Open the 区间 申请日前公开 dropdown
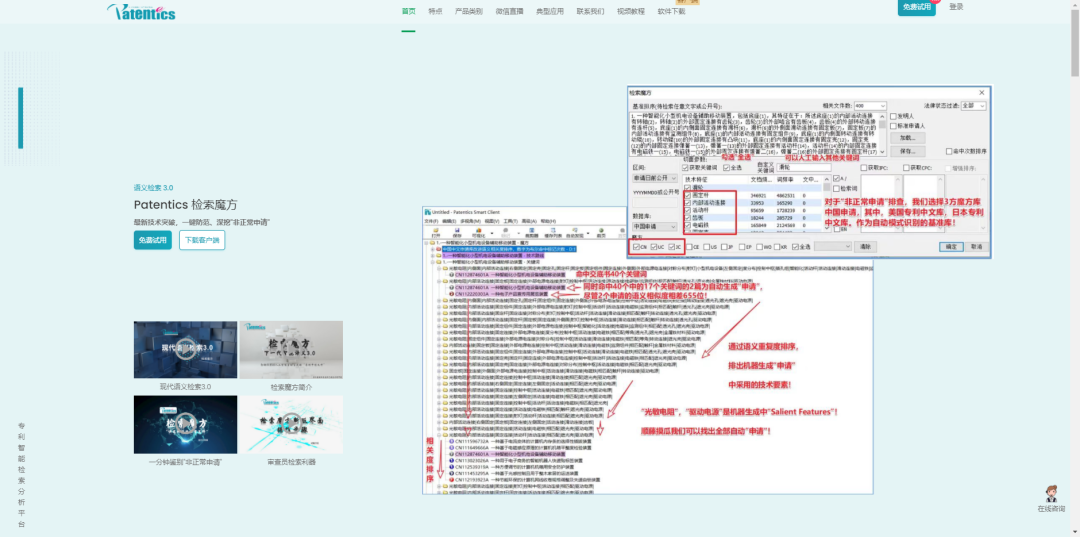The width and height of the screenshot is (1080, 537). pyautogui.click(x=655, y=178)
